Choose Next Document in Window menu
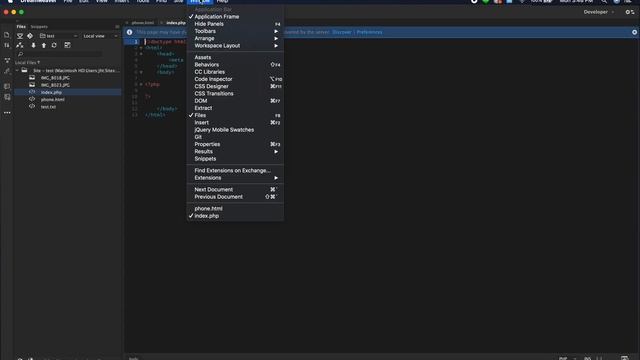This screenshot has height=360, width=640. [x=236, y=190]
